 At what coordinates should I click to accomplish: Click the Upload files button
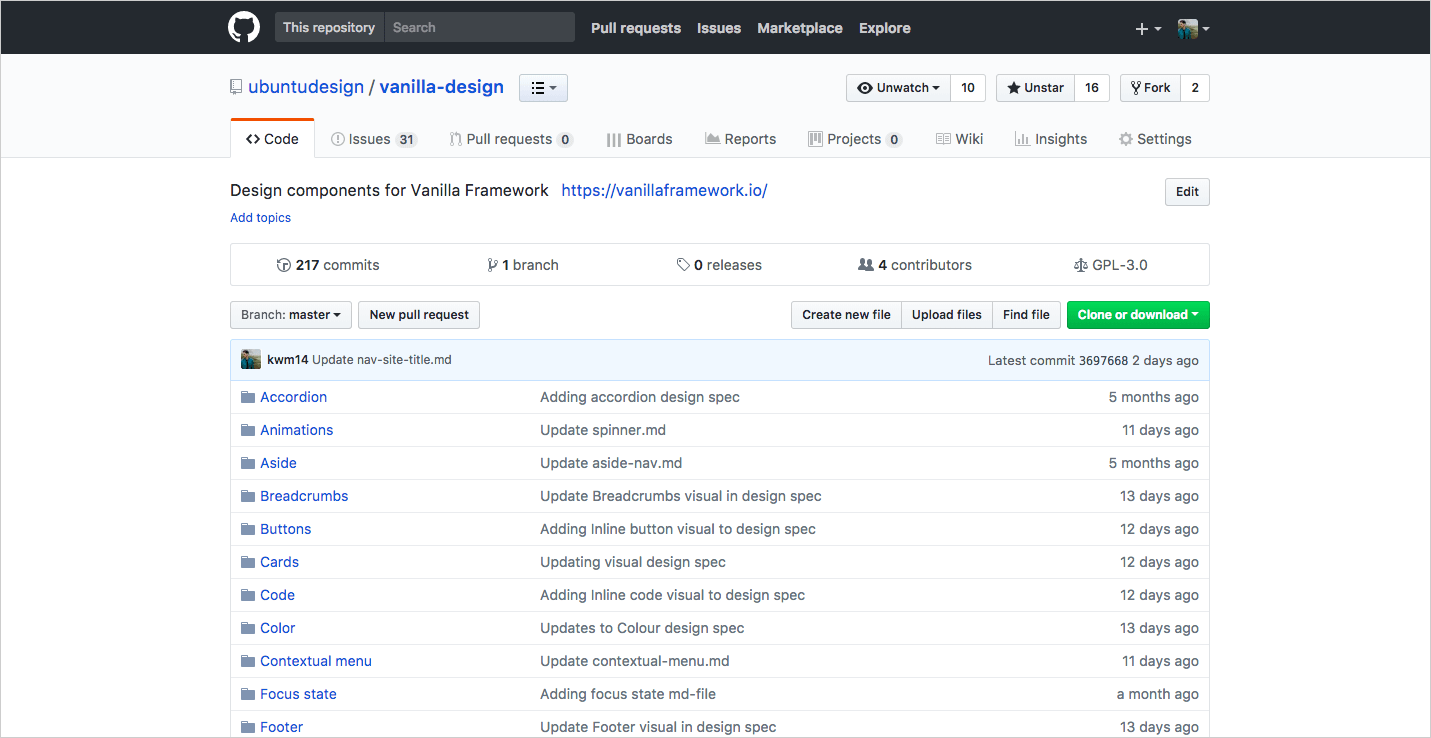947,315
